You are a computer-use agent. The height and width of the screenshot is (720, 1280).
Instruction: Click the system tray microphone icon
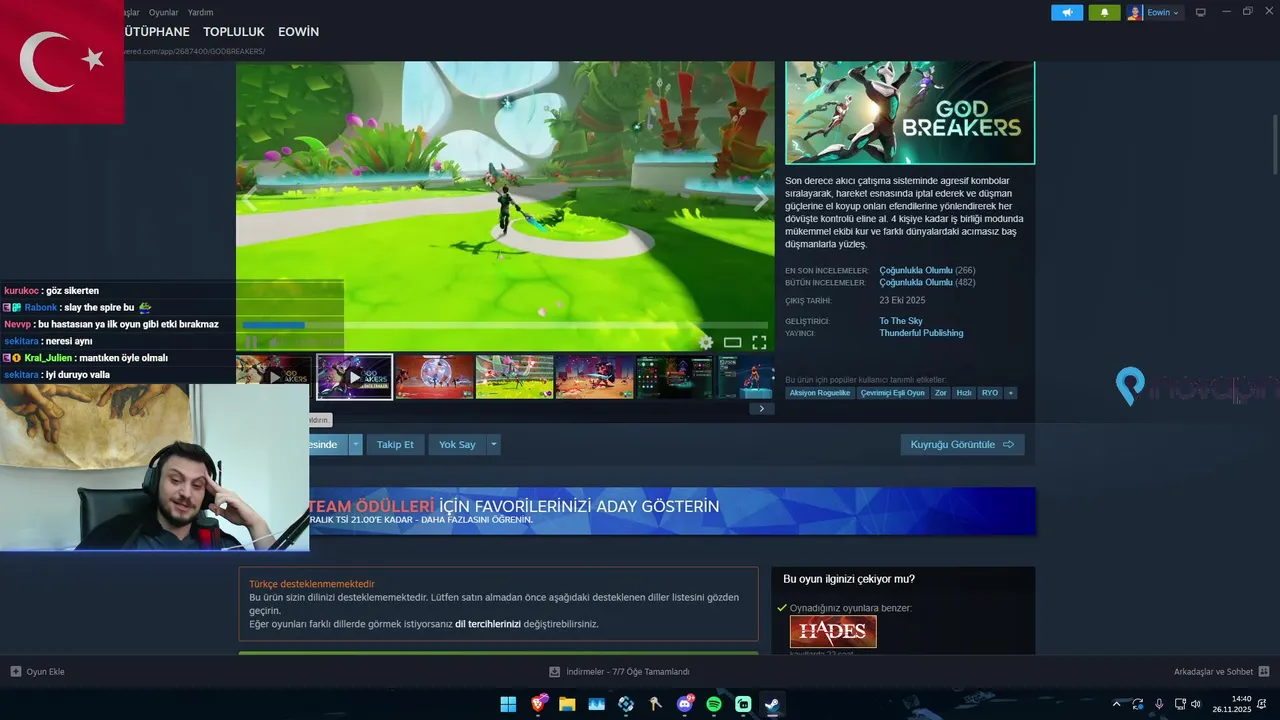point(1159,704)
